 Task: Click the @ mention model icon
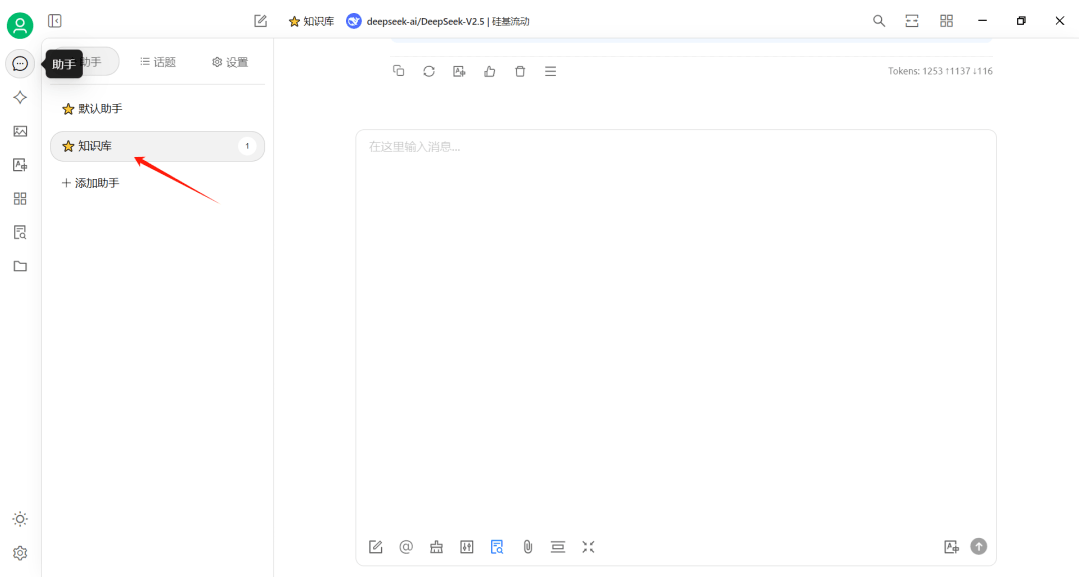[x=406, y=547]
